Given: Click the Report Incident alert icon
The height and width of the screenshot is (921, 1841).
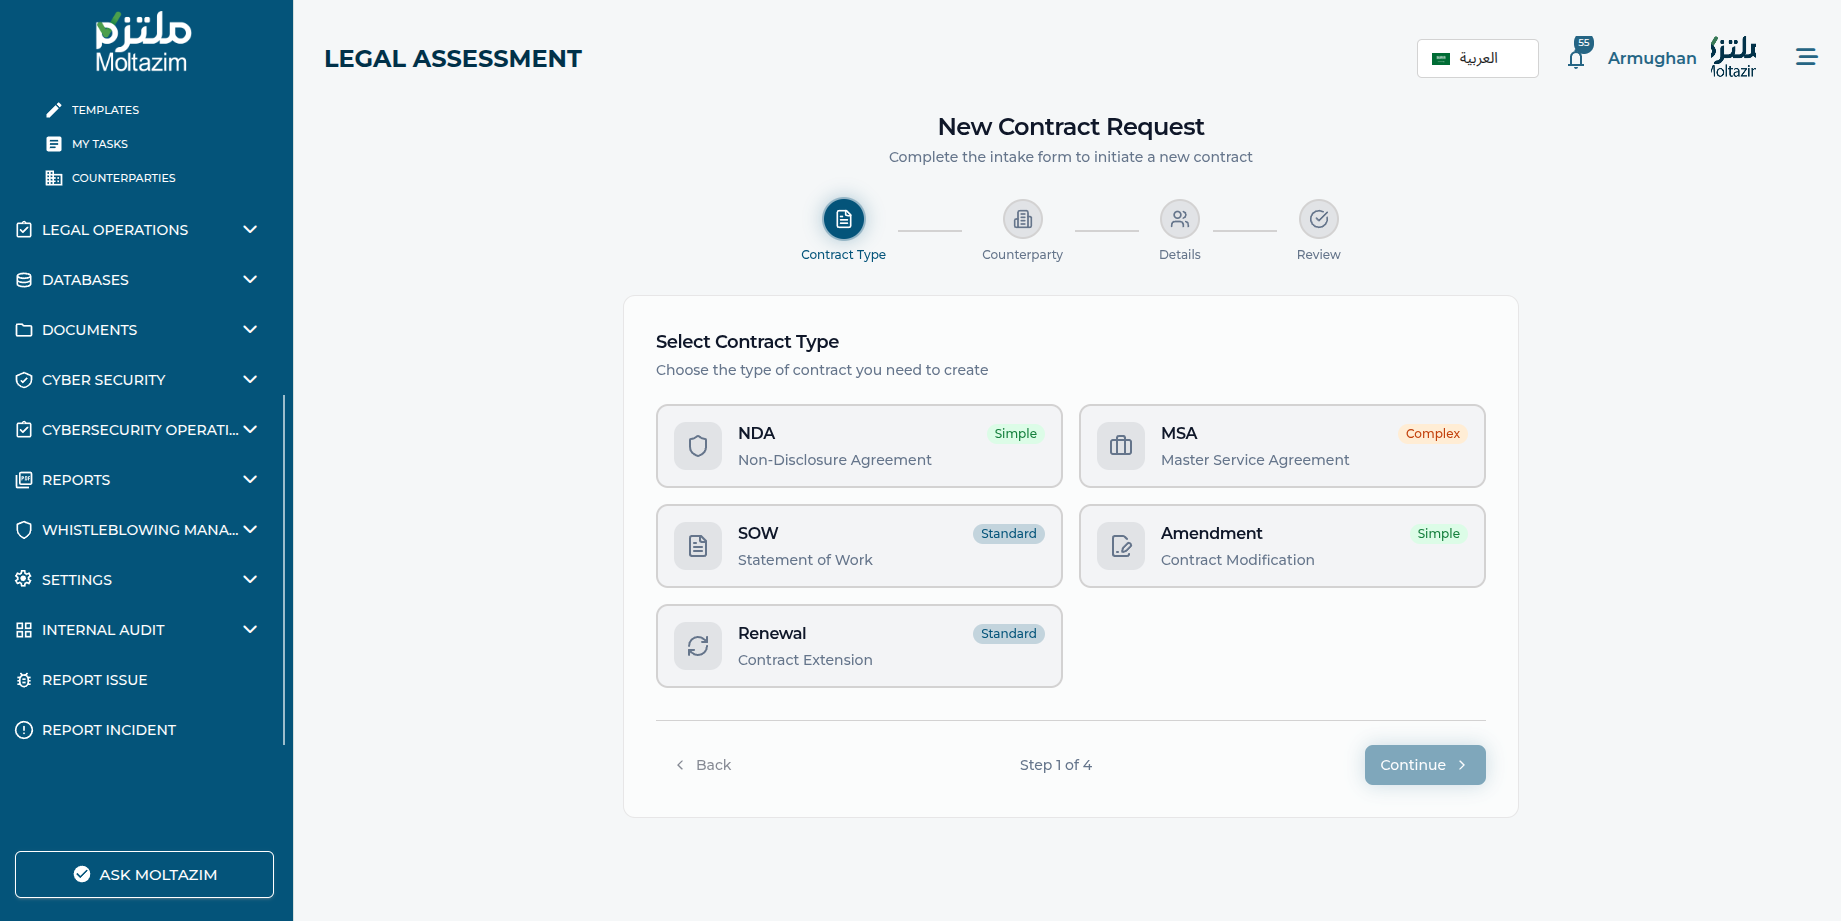Looking at the screenshot, I should coord(24,730).
